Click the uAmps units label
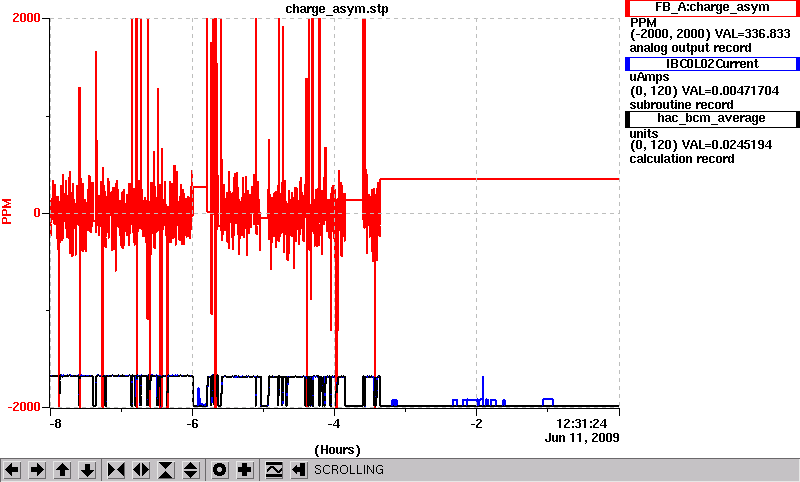The image size is (800, 482). pos(649,78)
